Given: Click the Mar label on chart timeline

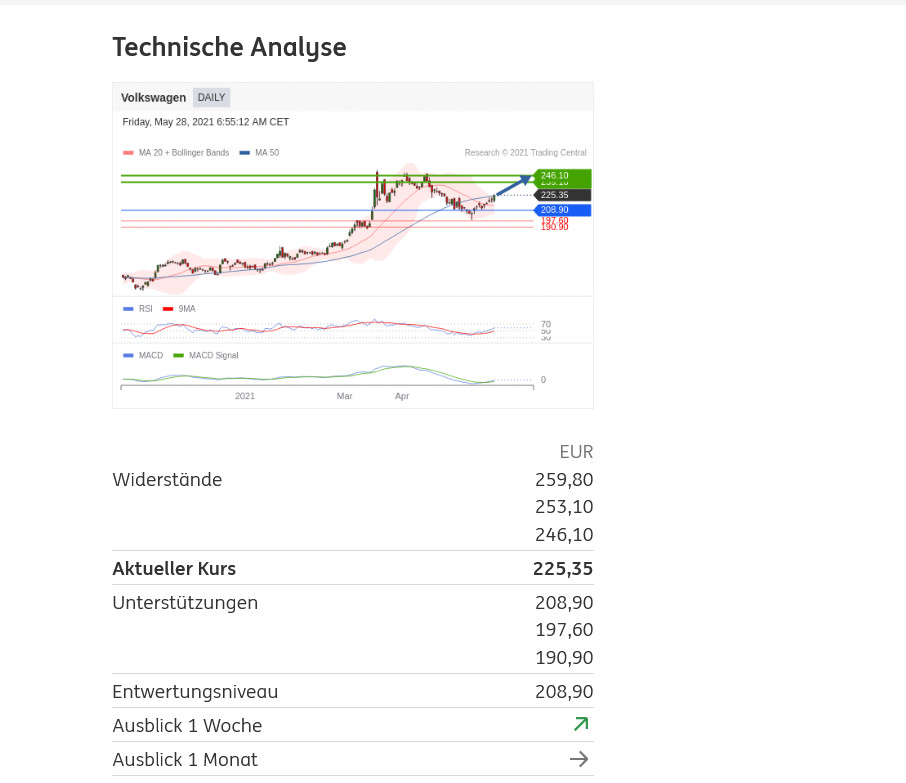Looking at the screenshot, I should [345, 396].
